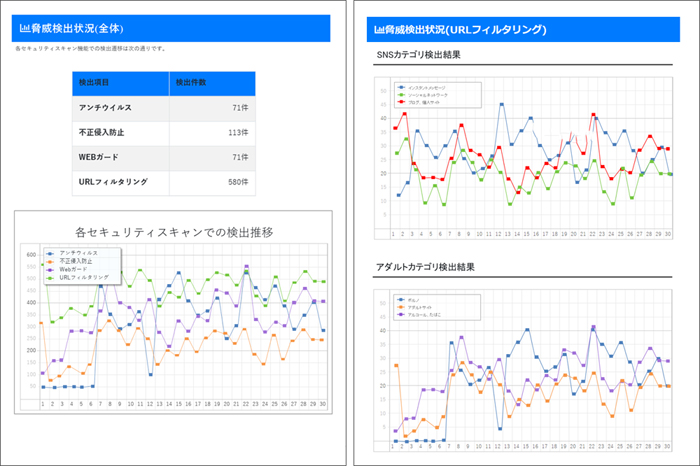Select the 脅威検出状況(URLフィルタリング) header title
Viewport: 700px width, 466px height.
(x=465, y=30)
